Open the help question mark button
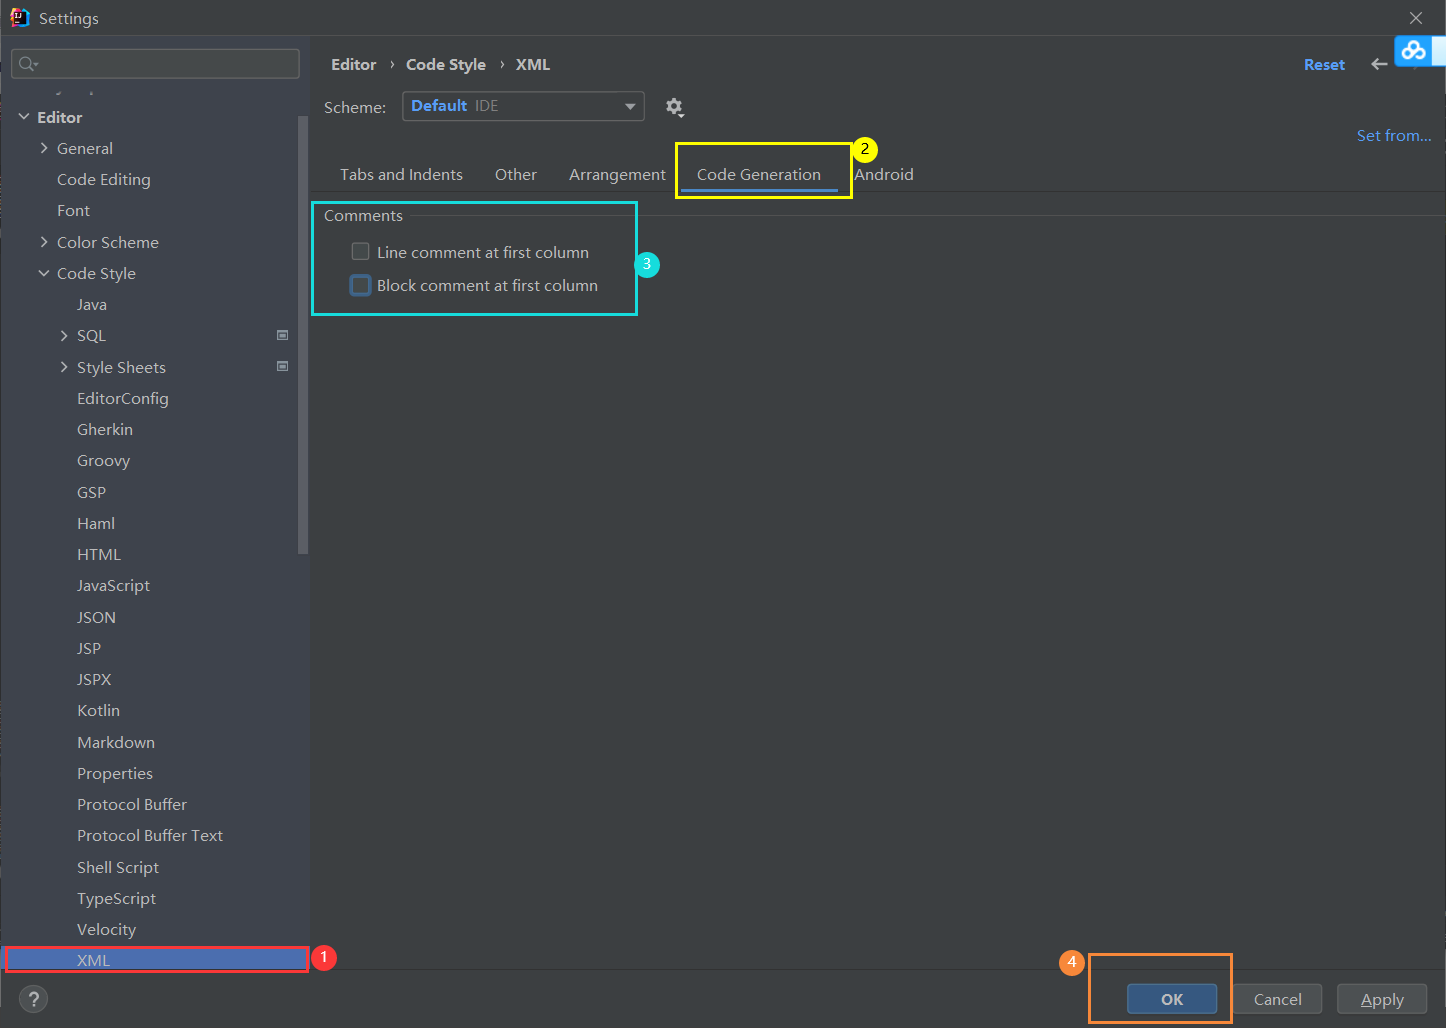 [33, 999]
